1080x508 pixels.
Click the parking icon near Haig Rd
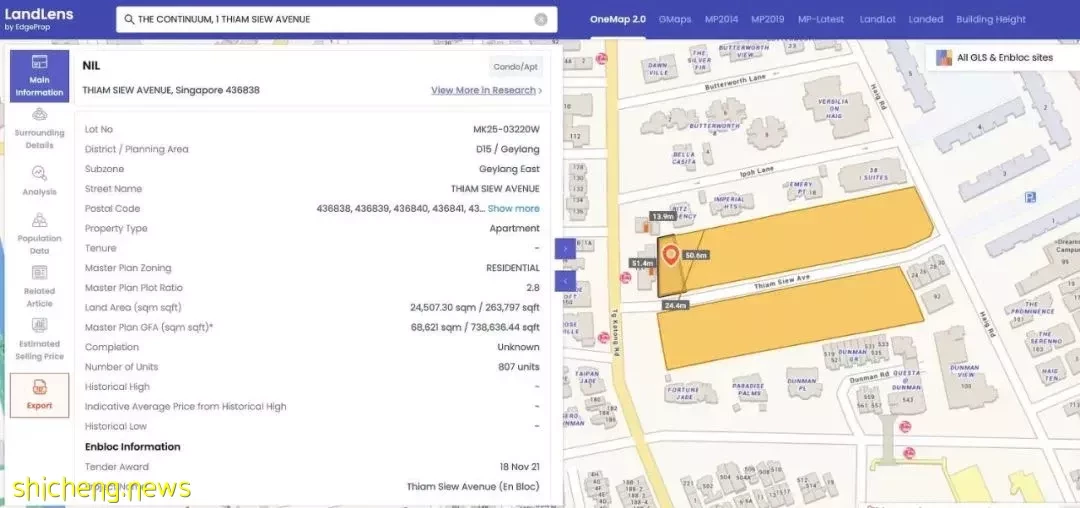click(x=1030, y=198)
